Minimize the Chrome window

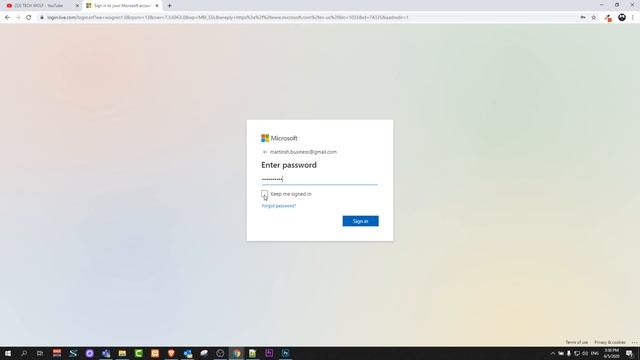click(602, 5)
